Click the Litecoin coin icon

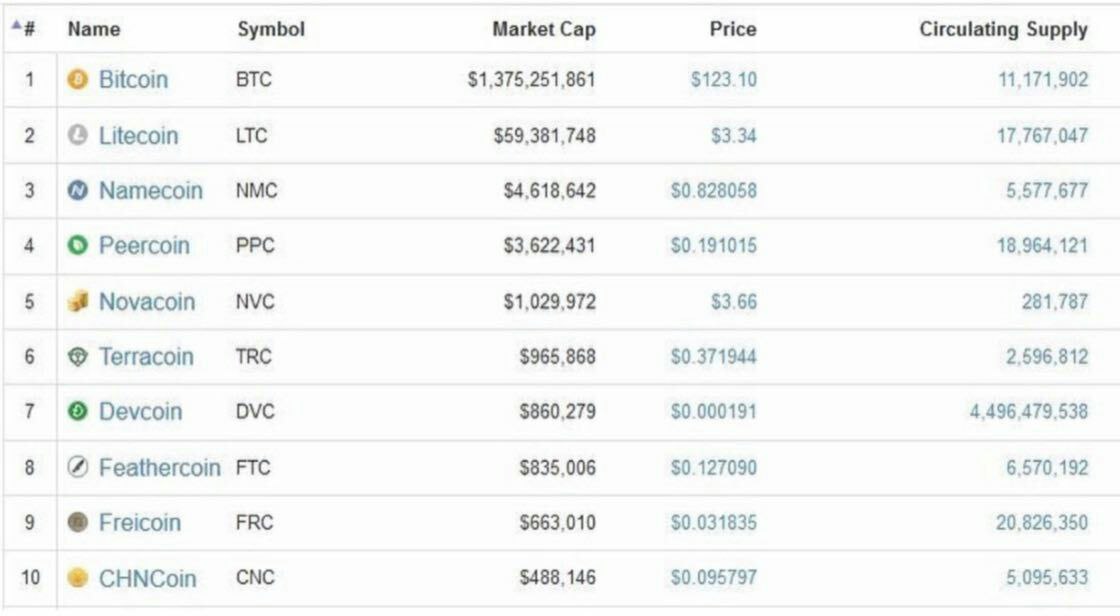pos(77,136)
